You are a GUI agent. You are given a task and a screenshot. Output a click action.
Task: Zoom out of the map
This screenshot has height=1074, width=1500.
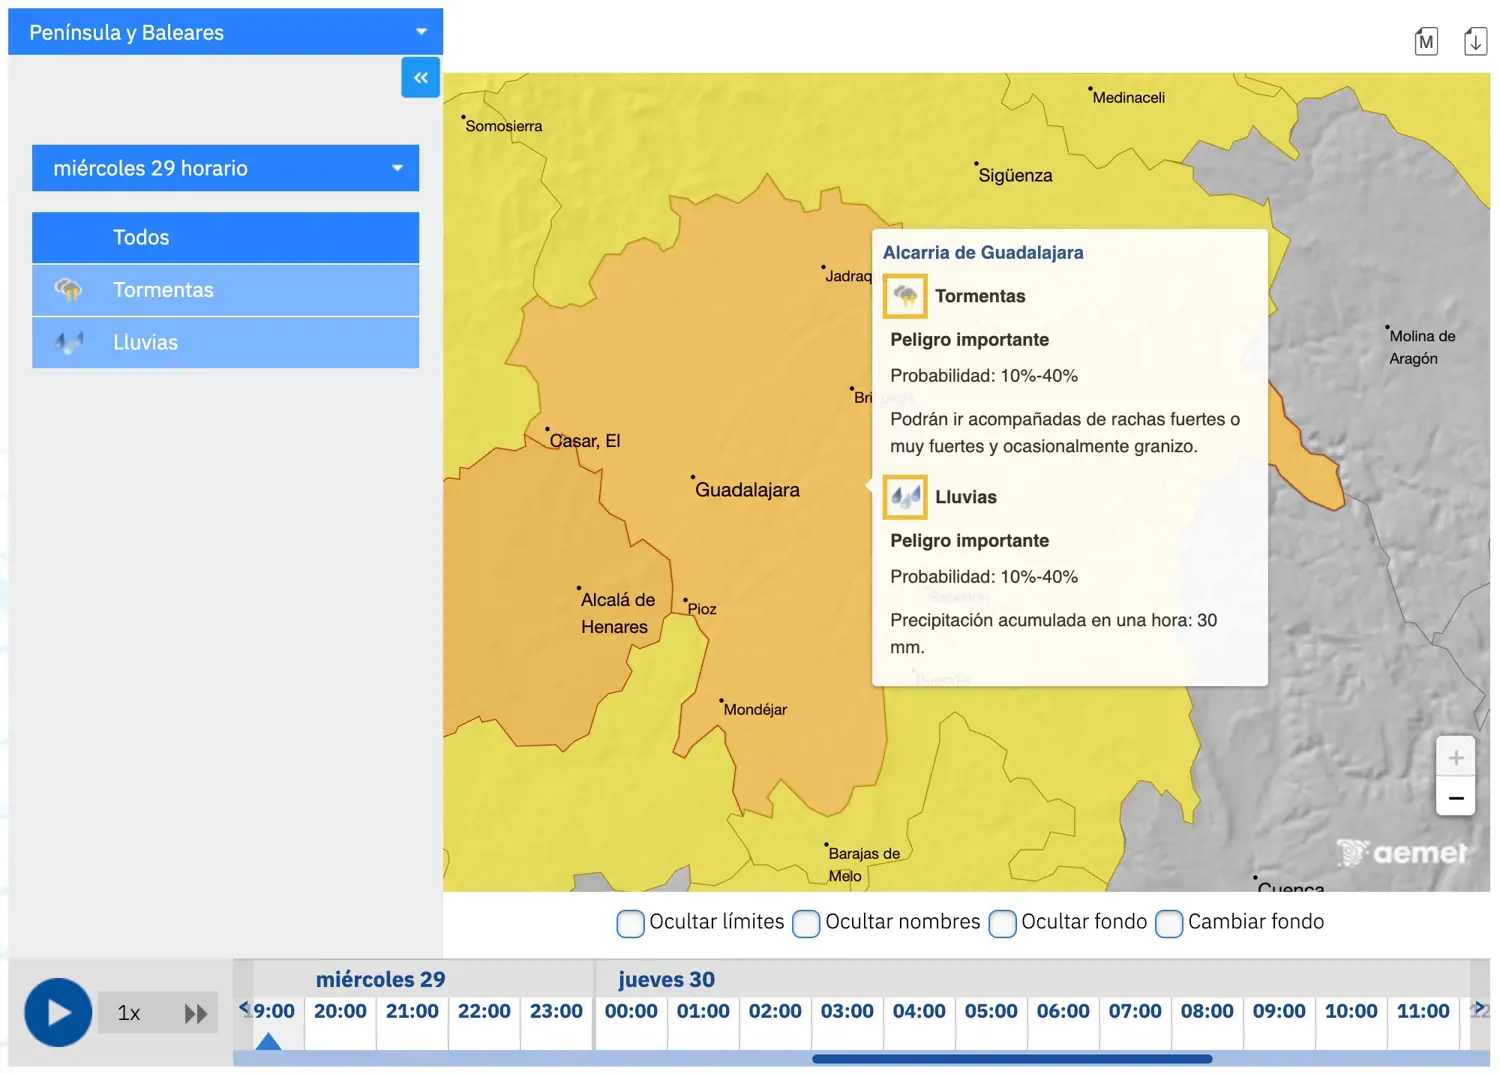click(x=1455, y=798)
